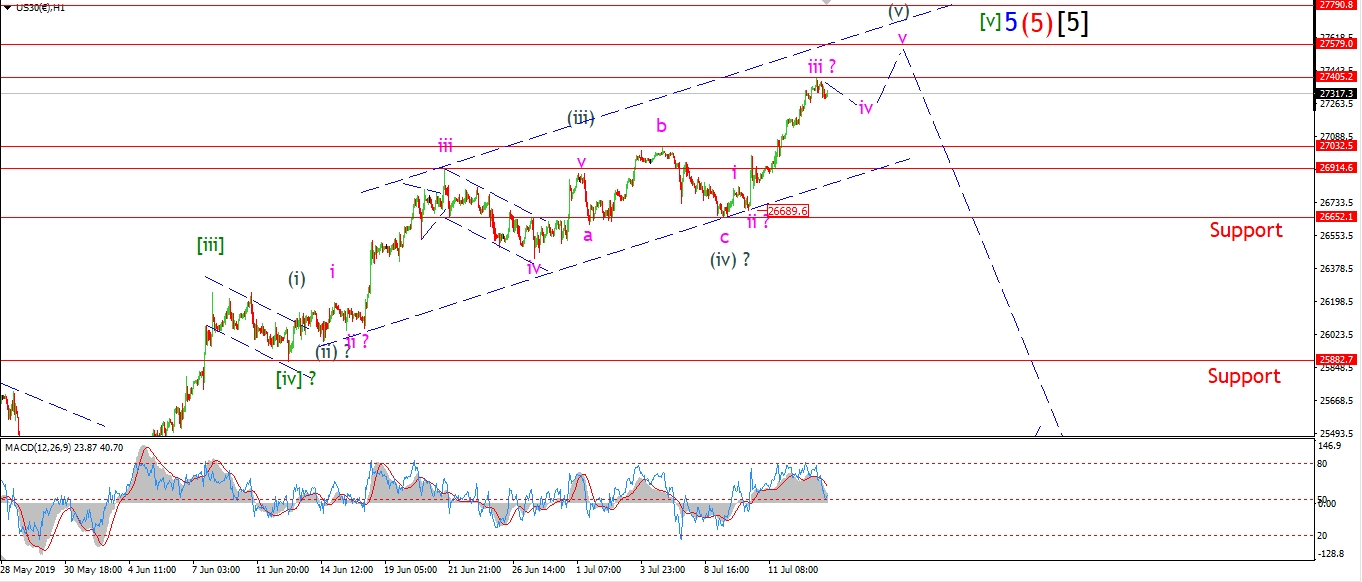Viewport: 1362px width, 582px height.
Task: Click the current price 27317.3 label
Action: [x=1336, y=93]
